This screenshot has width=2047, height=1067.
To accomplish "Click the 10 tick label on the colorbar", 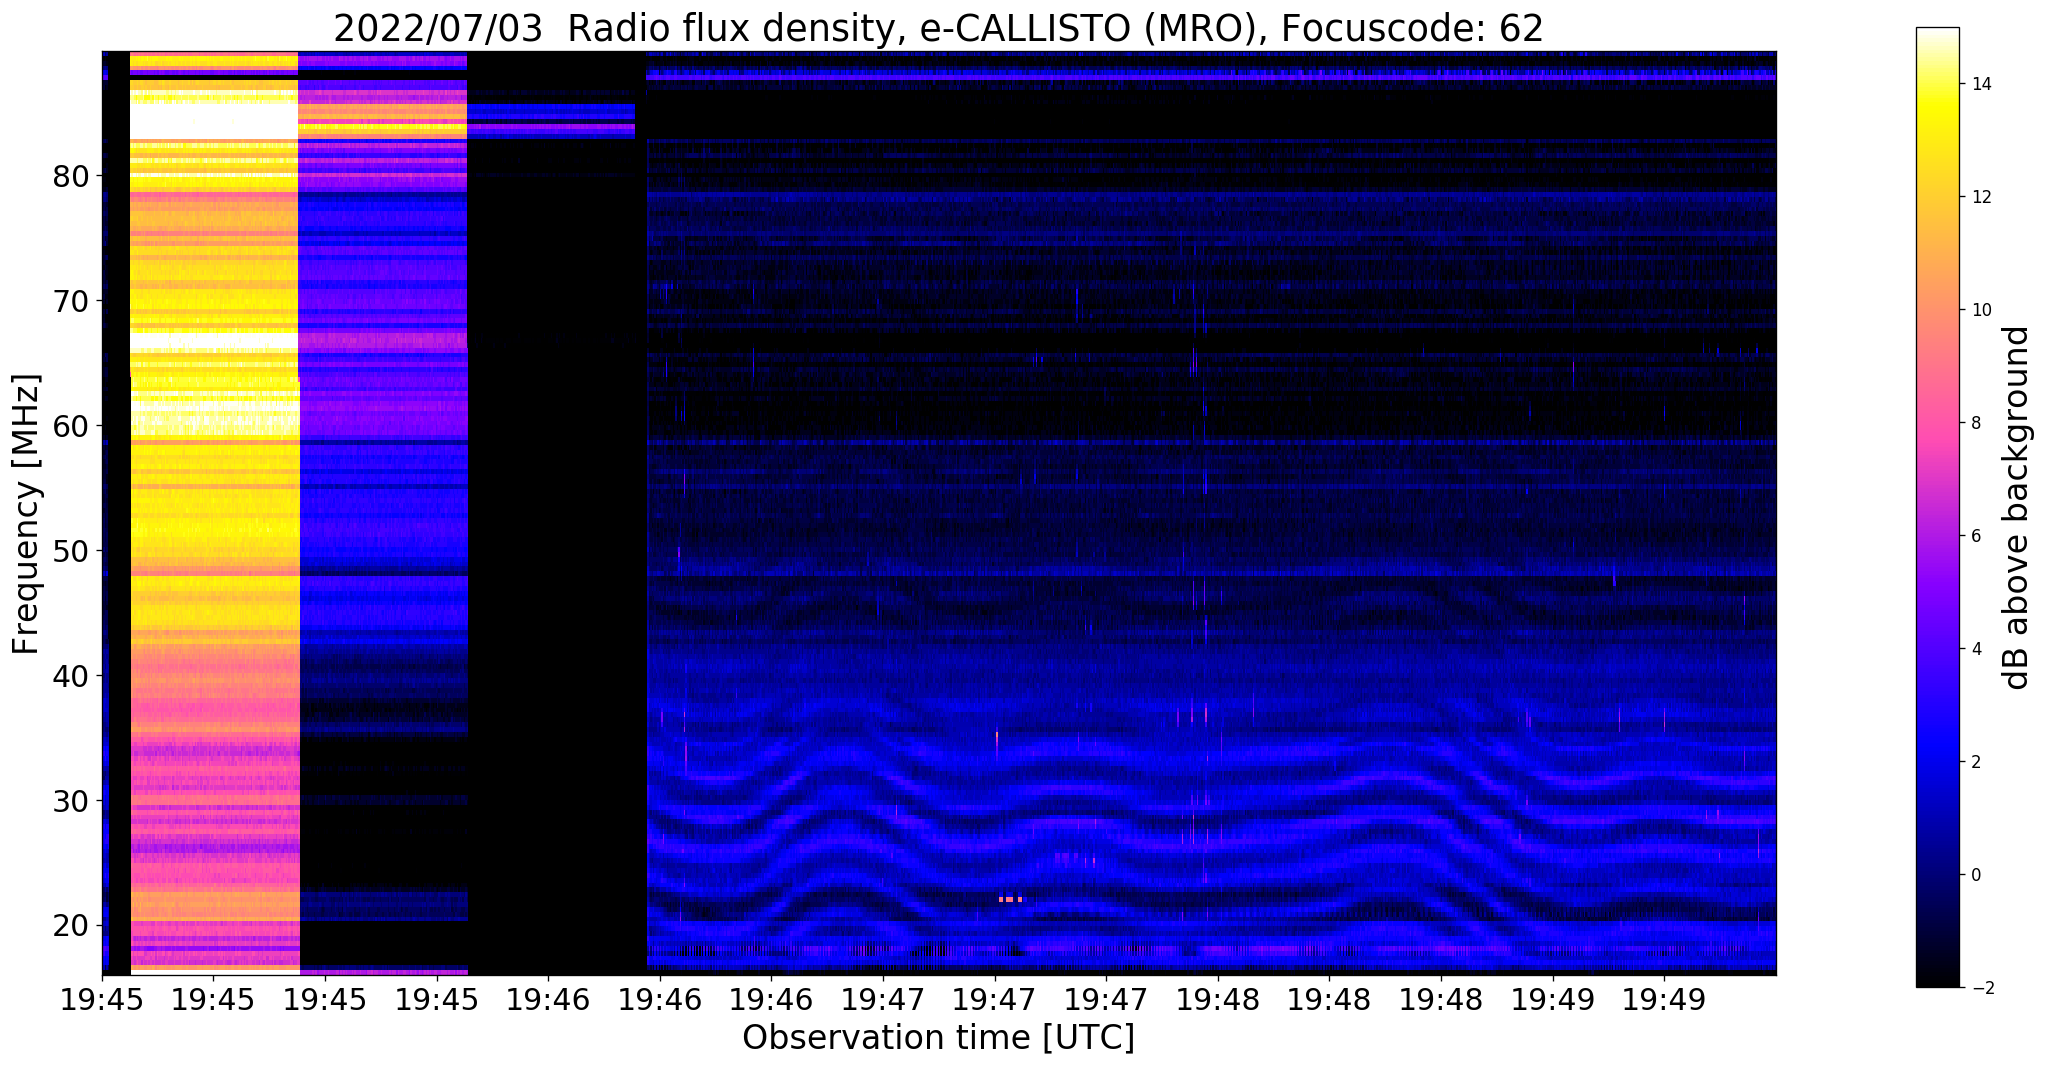I will click(x=1980, y=310).
